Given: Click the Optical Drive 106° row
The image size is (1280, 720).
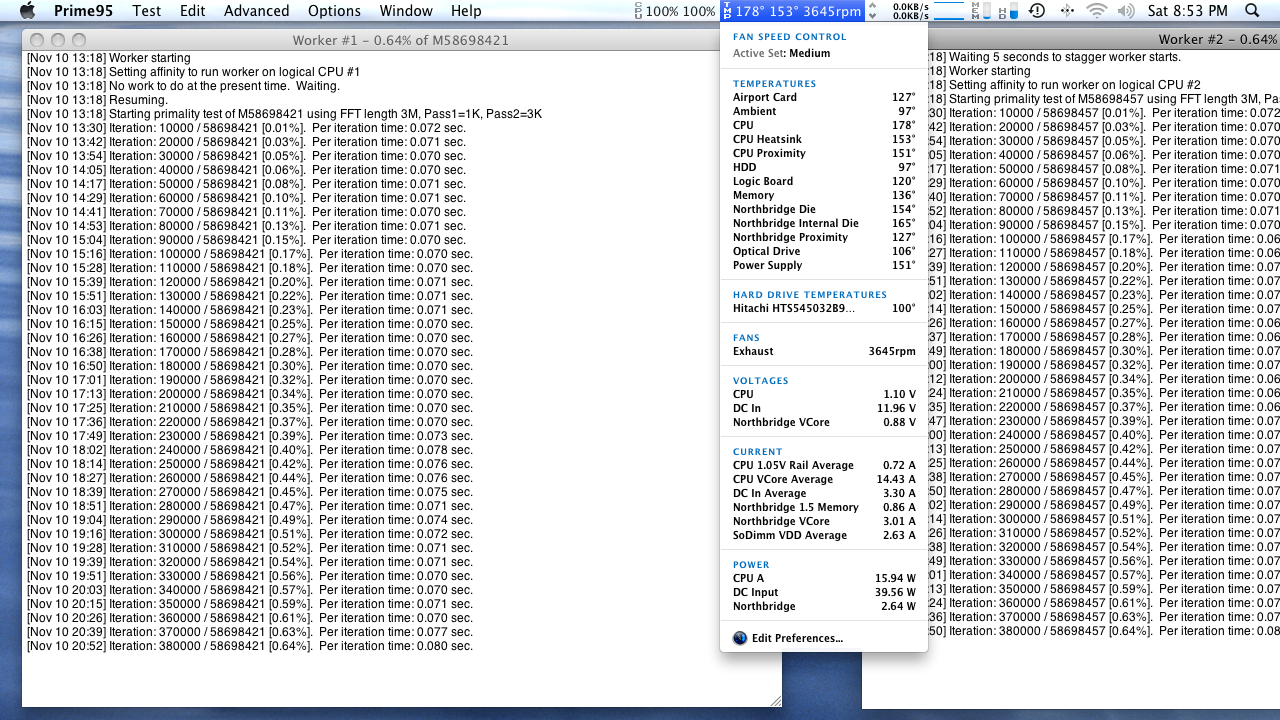Looking at the screenshot, I should point(824,251).
